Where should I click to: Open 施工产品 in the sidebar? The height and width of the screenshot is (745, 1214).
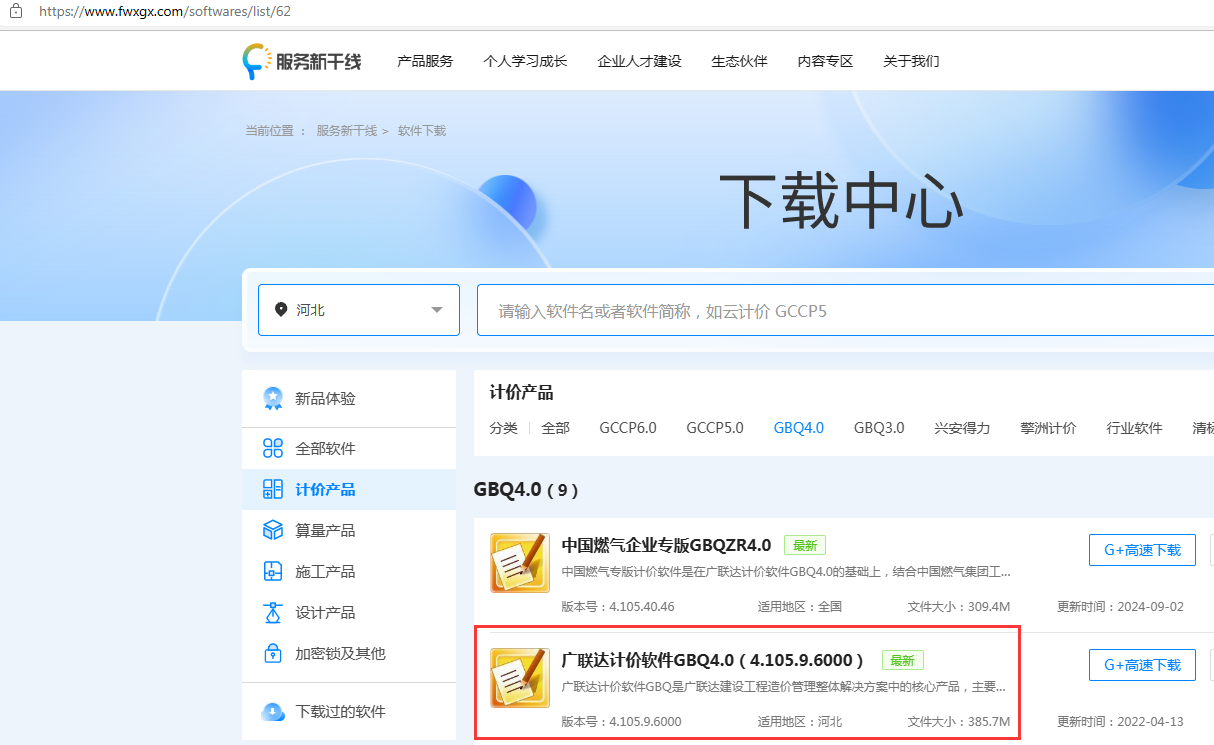coord(349,571)
